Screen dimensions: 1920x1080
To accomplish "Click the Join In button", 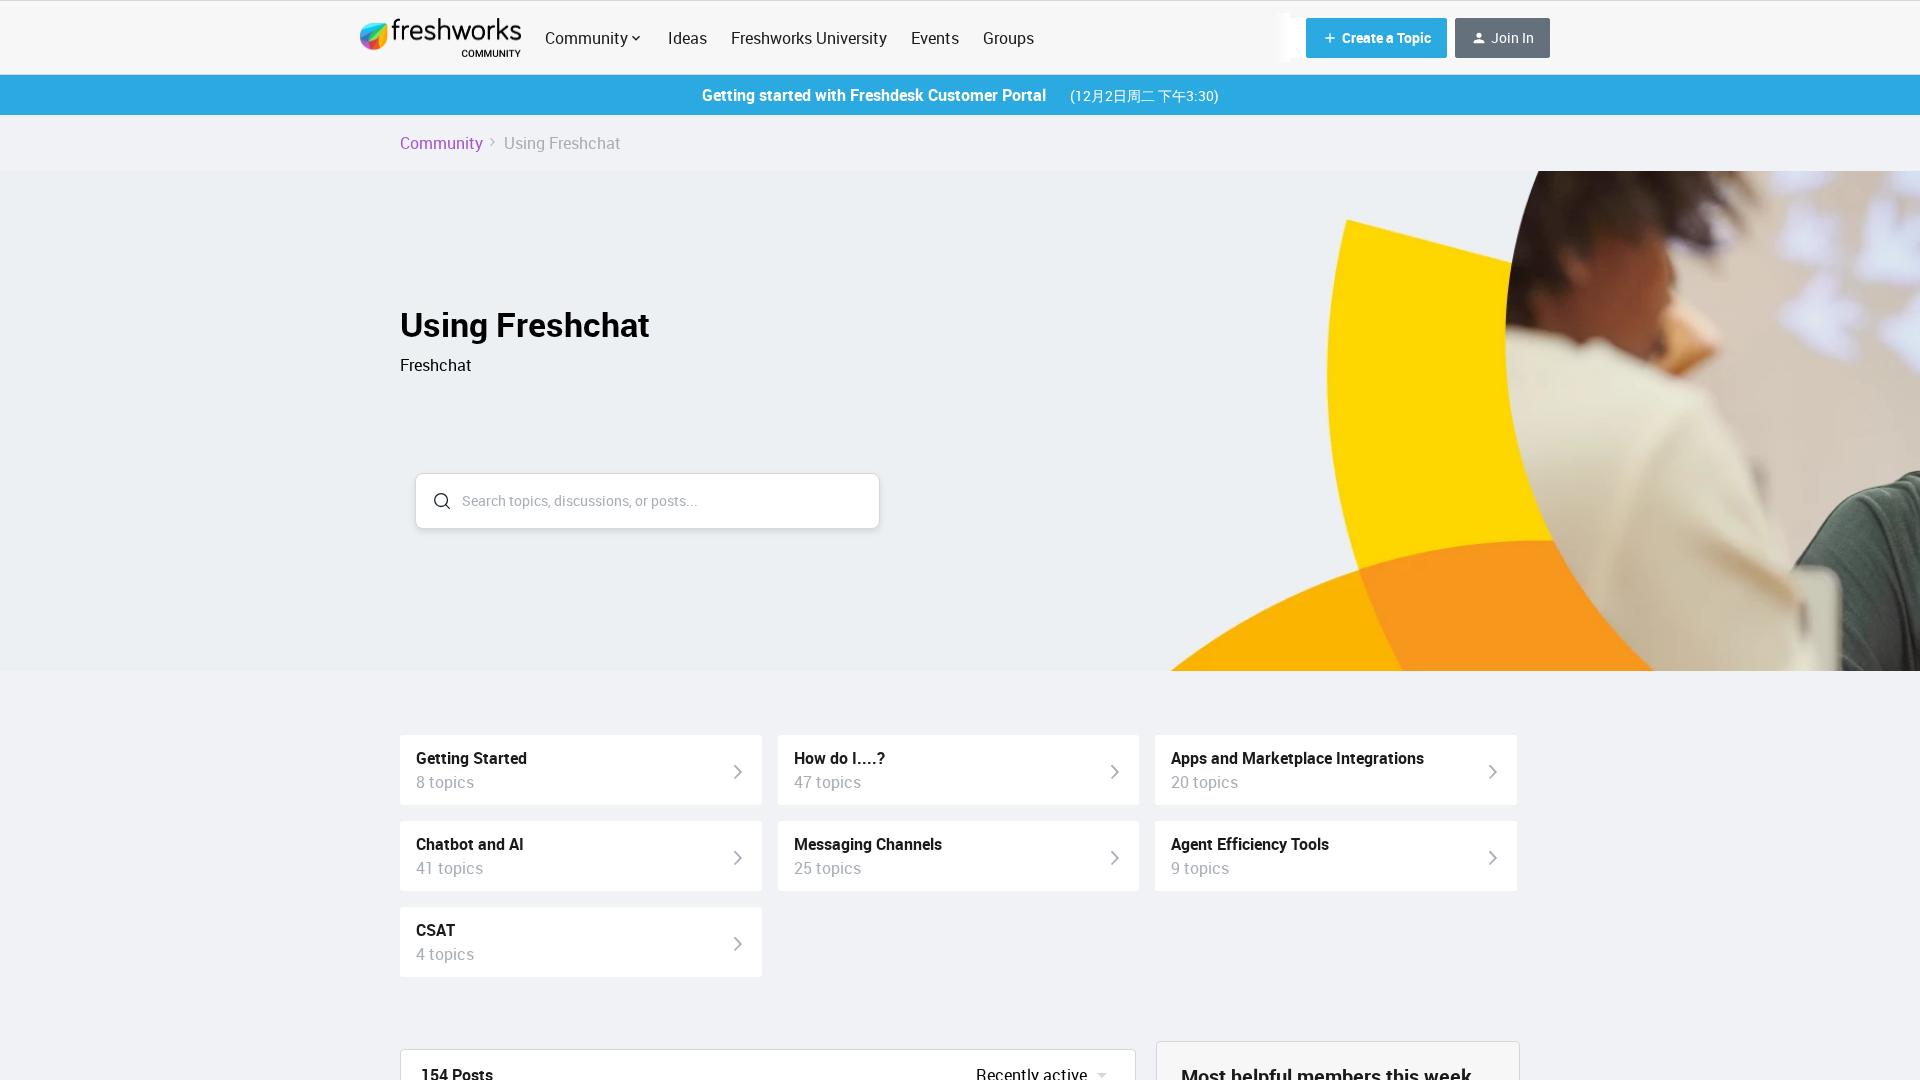I will coord(1501,38).
